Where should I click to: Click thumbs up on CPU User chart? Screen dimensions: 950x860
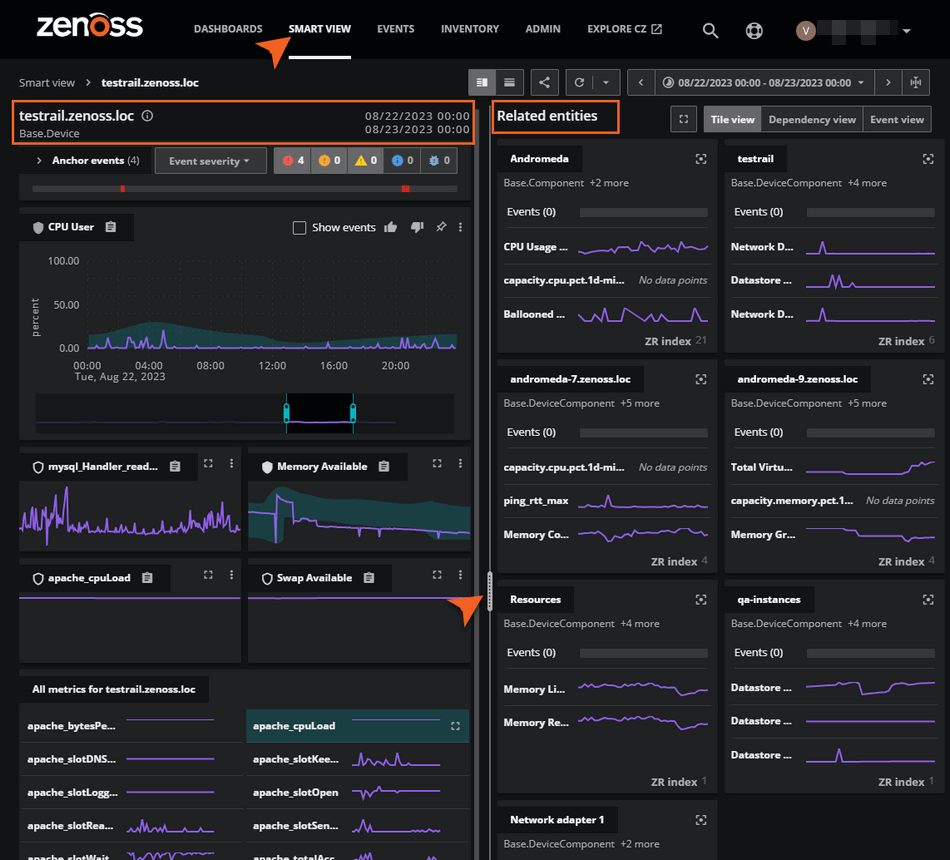(x=390, y=227)
